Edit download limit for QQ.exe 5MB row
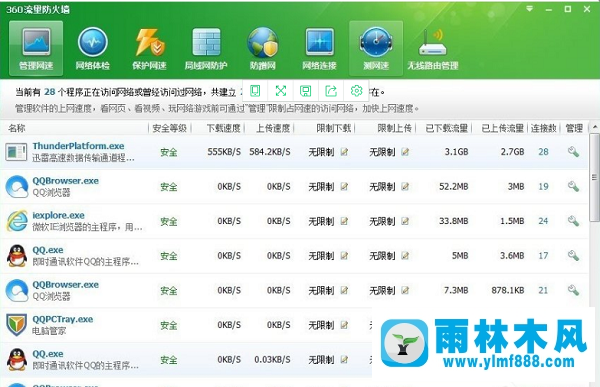Image resolution: width=600 pixels, height=387 pixels. click(x=344, y=255)
